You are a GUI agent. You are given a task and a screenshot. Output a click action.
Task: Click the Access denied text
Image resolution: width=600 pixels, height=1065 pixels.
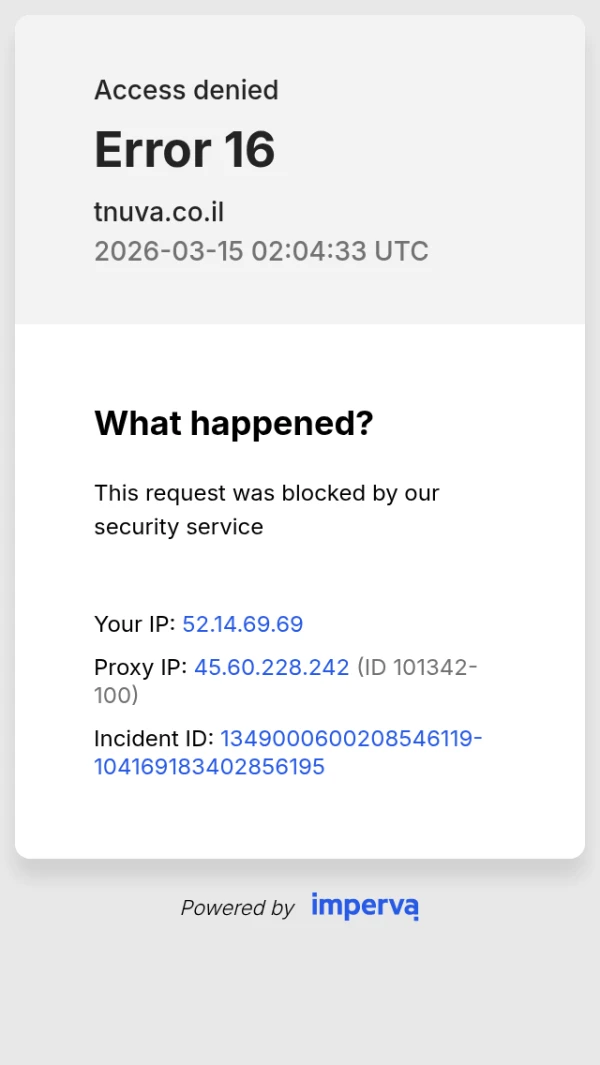pyautogui.click(x=186, y=90)
